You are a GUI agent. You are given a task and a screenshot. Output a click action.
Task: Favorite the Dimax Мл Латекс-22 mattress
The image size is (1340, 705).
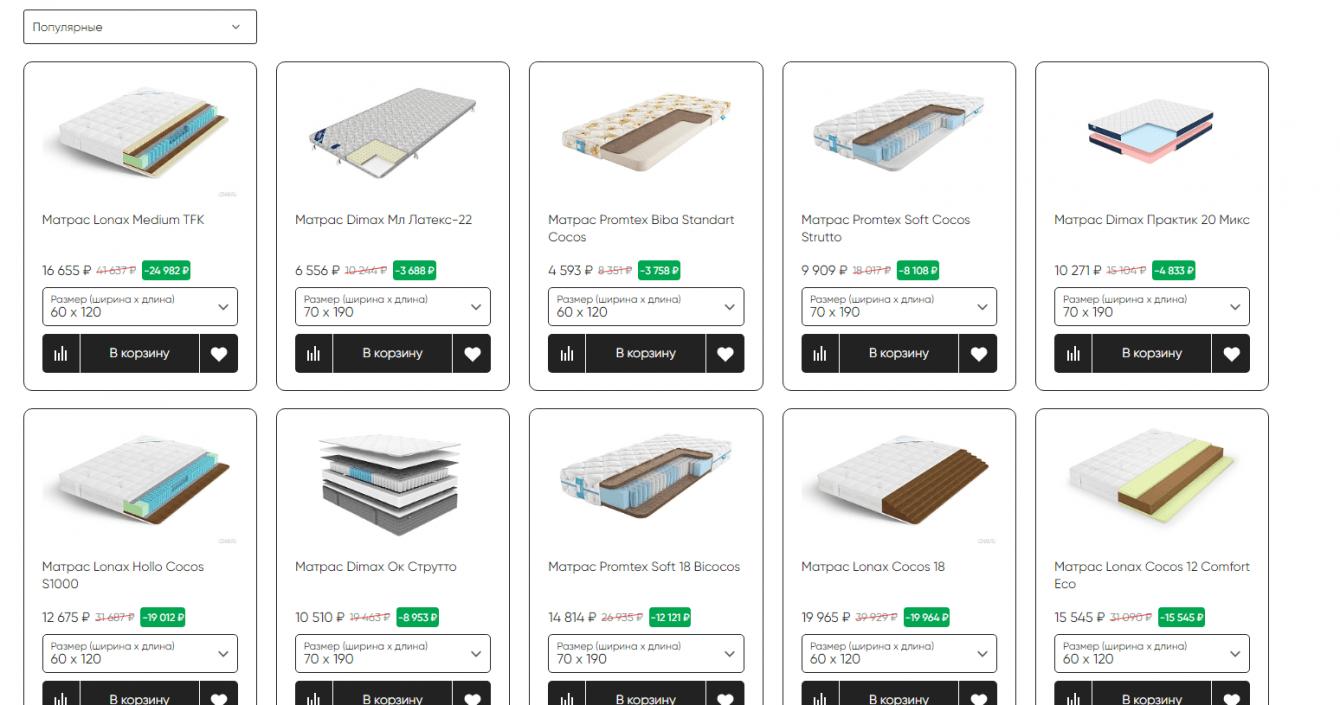[472, 353]
